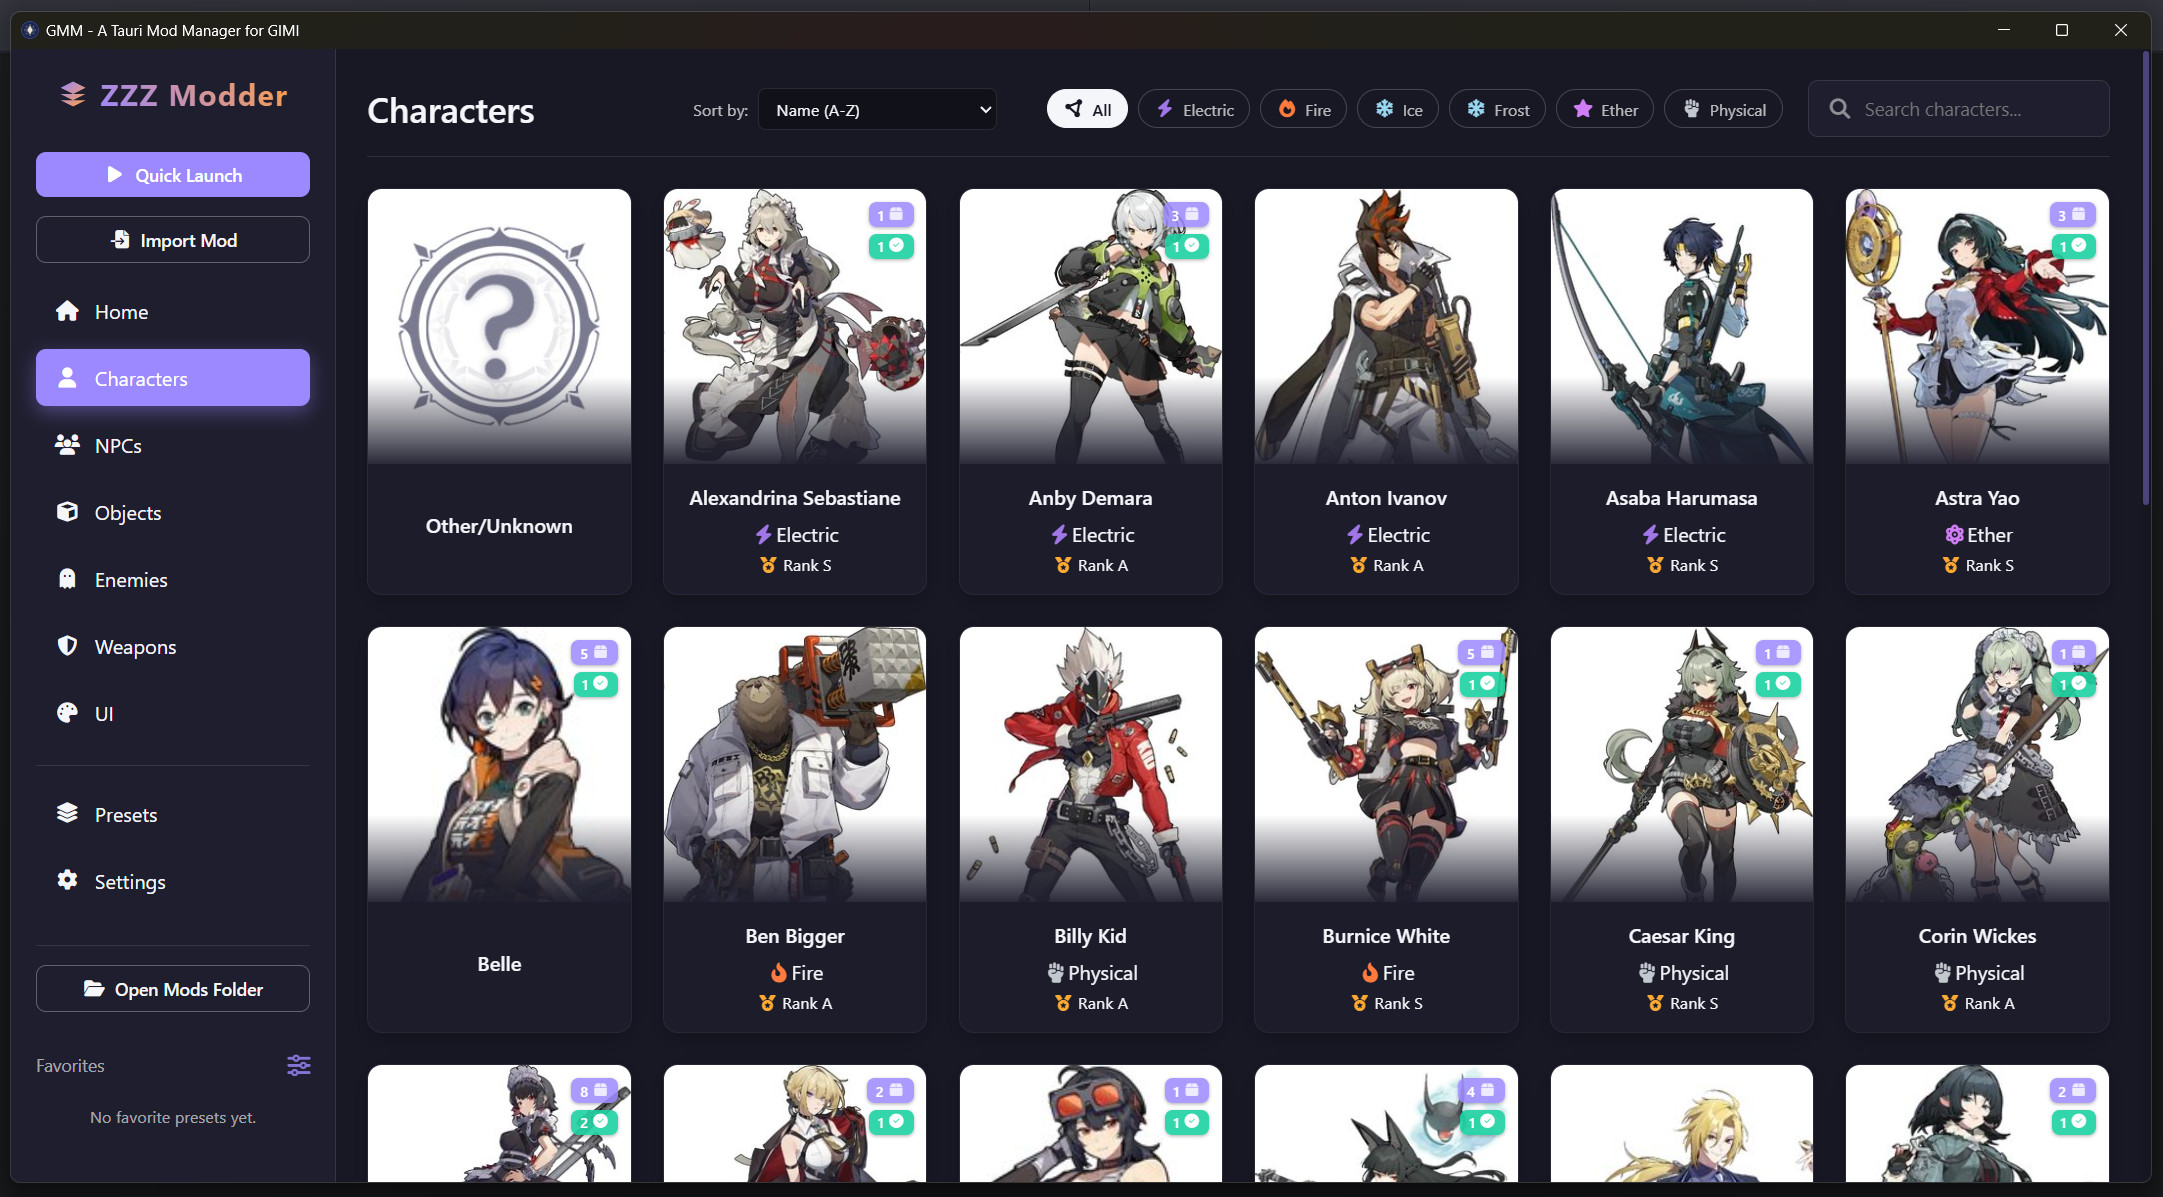Select Characters in the sidebar menu
2163x1197 pixels.
coord(140,378)
